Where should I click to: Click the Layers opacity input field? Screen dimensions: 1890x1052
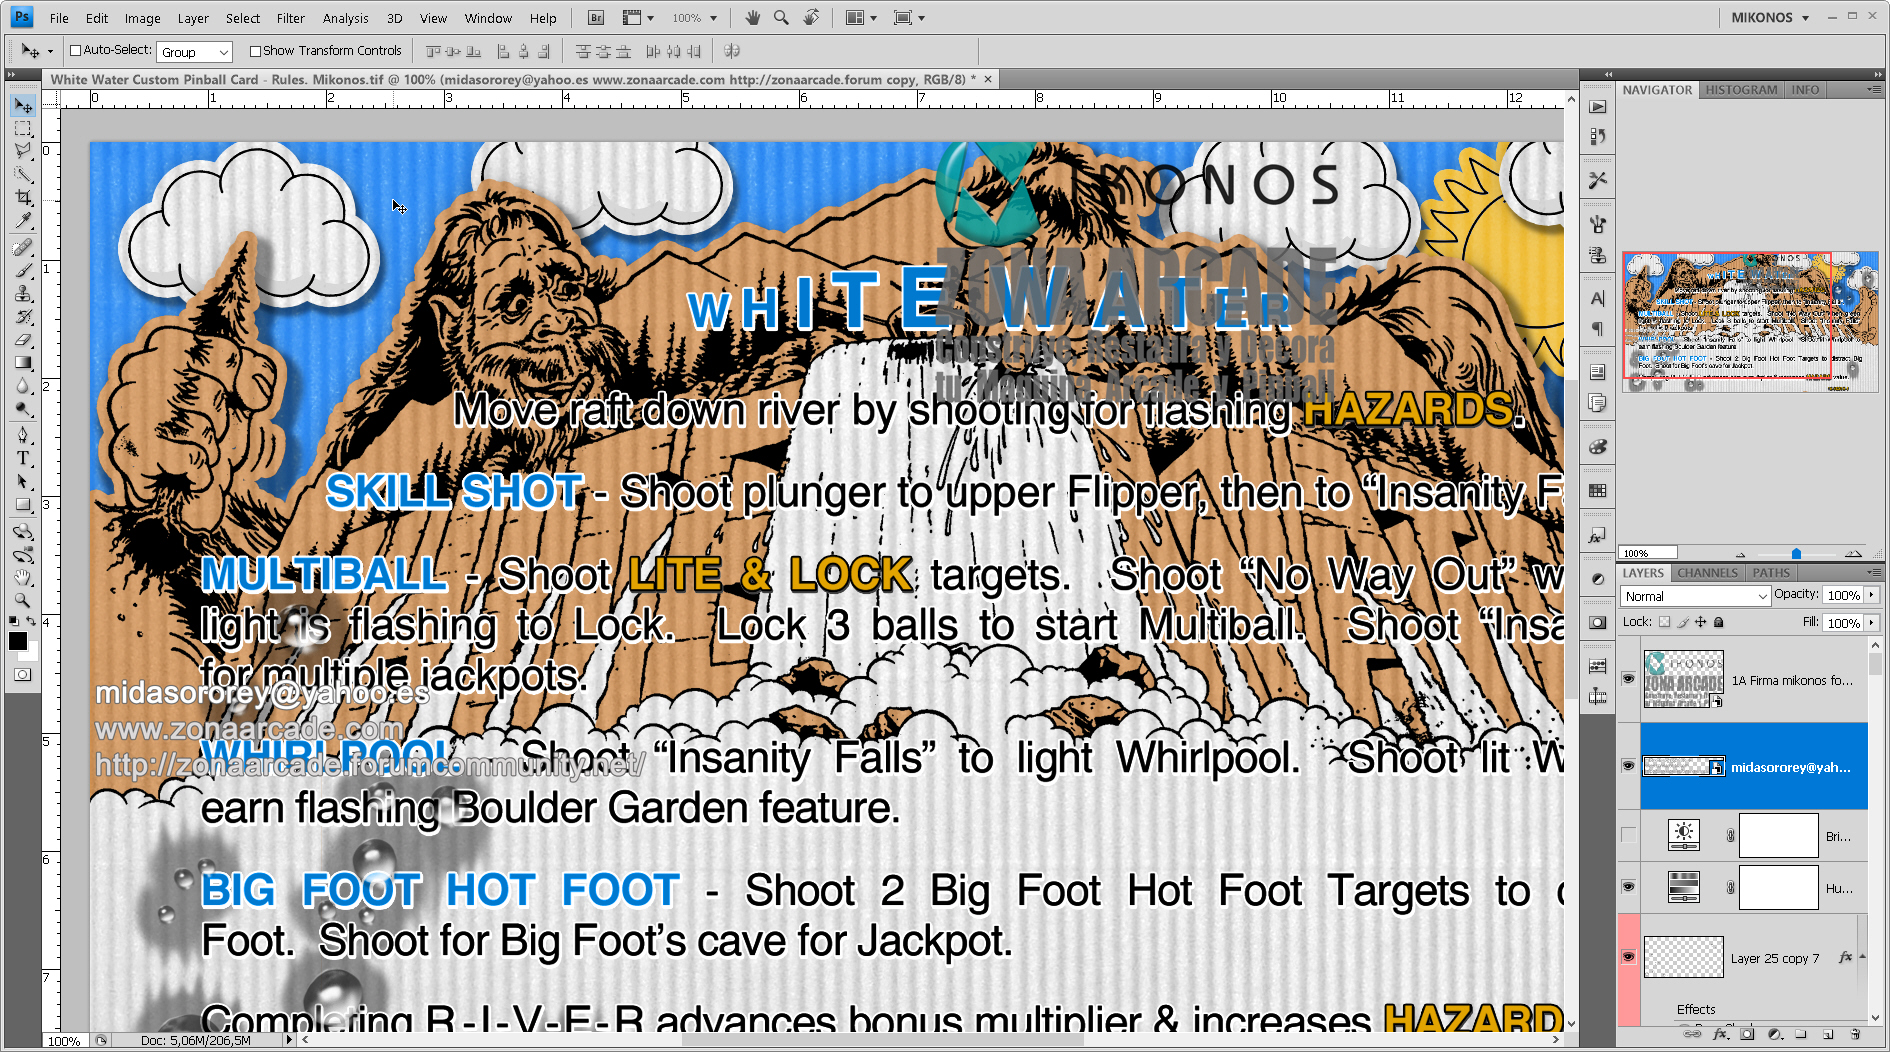[1843, 595]
